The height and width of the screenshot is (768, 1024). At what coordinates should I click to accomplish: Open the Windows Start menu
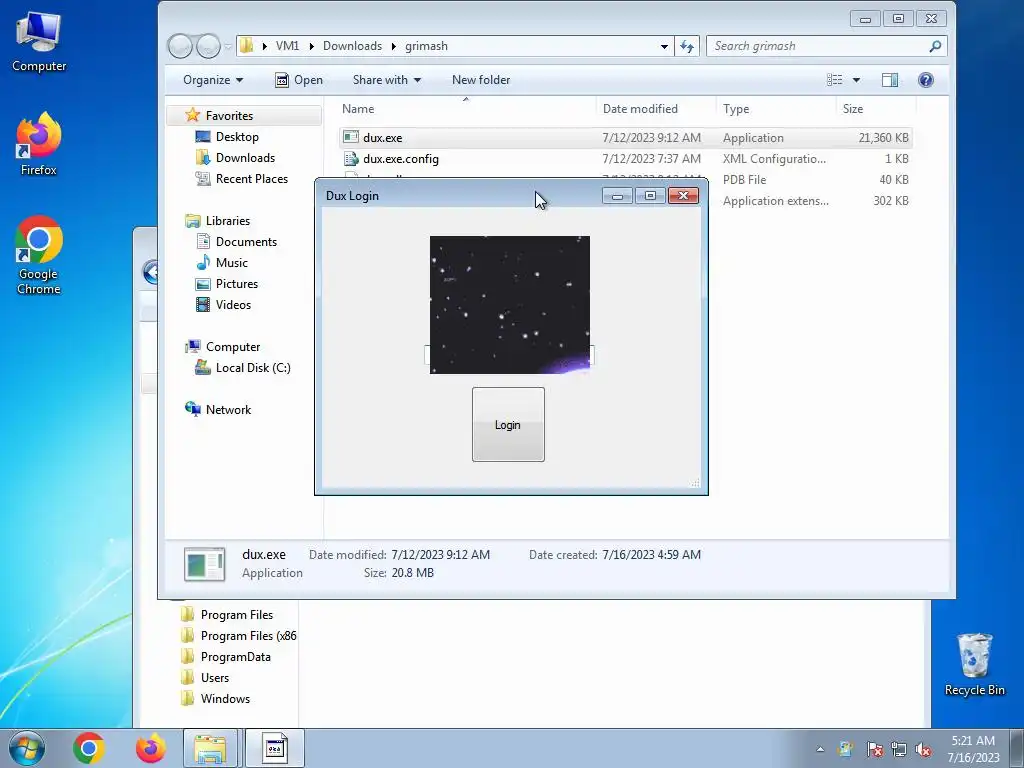coord(27,748)
